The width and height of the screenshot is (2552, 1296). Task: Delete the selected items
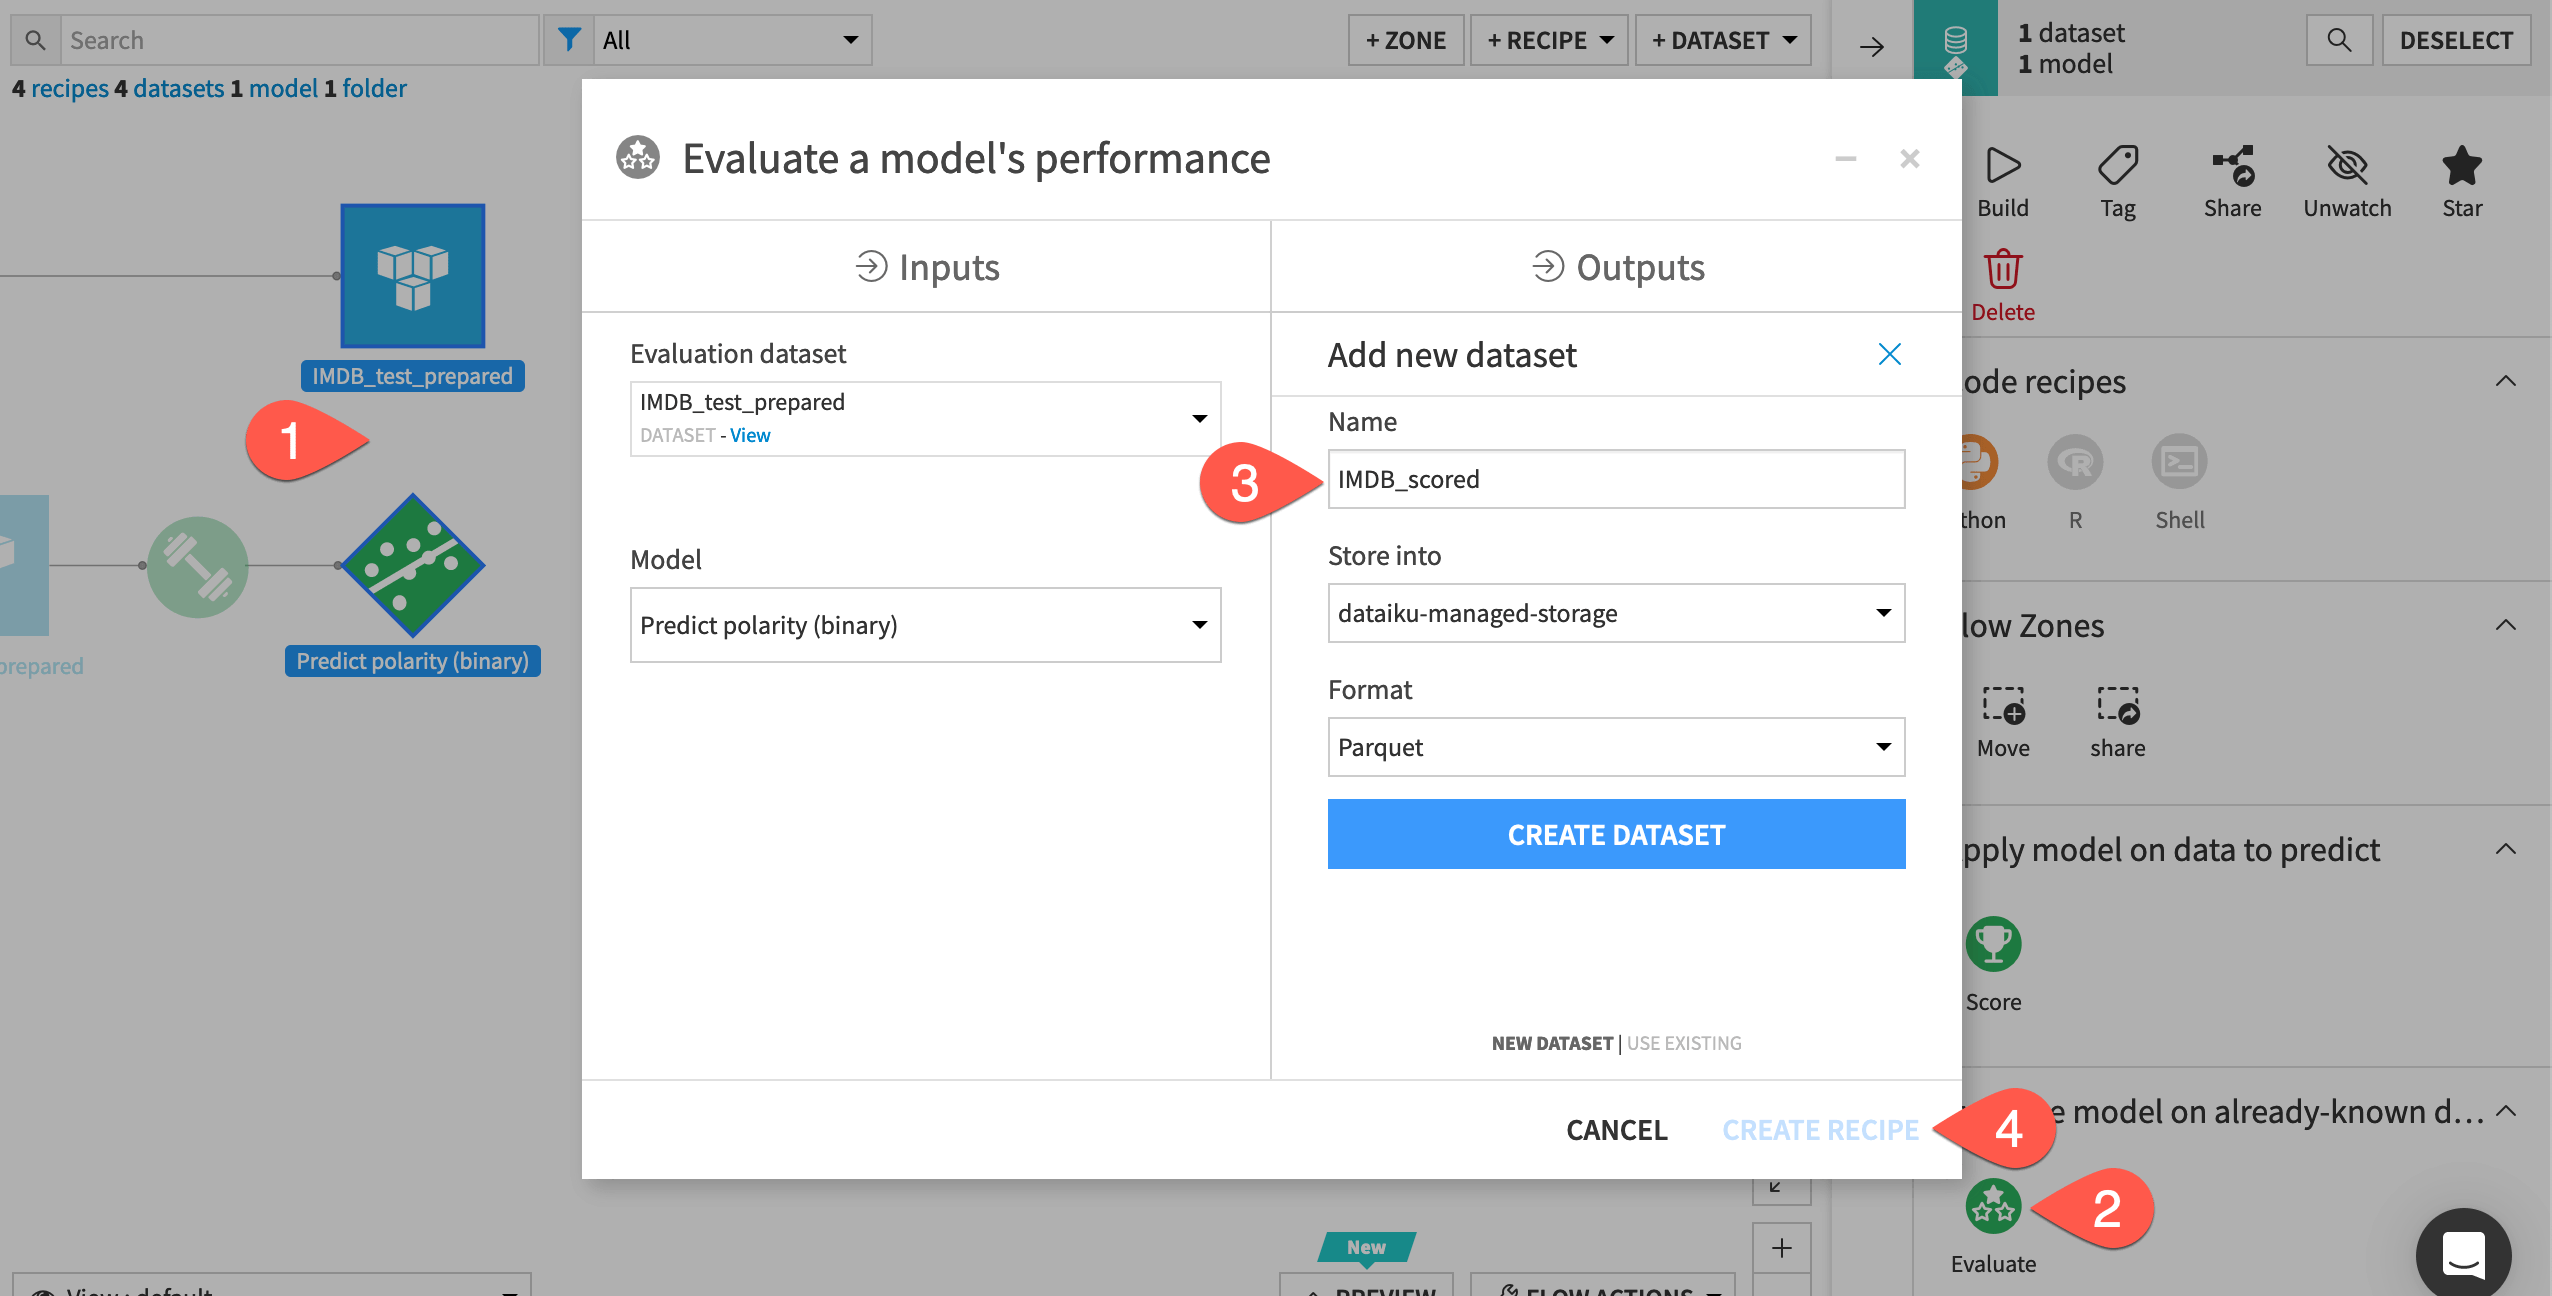click(2002, 270)
